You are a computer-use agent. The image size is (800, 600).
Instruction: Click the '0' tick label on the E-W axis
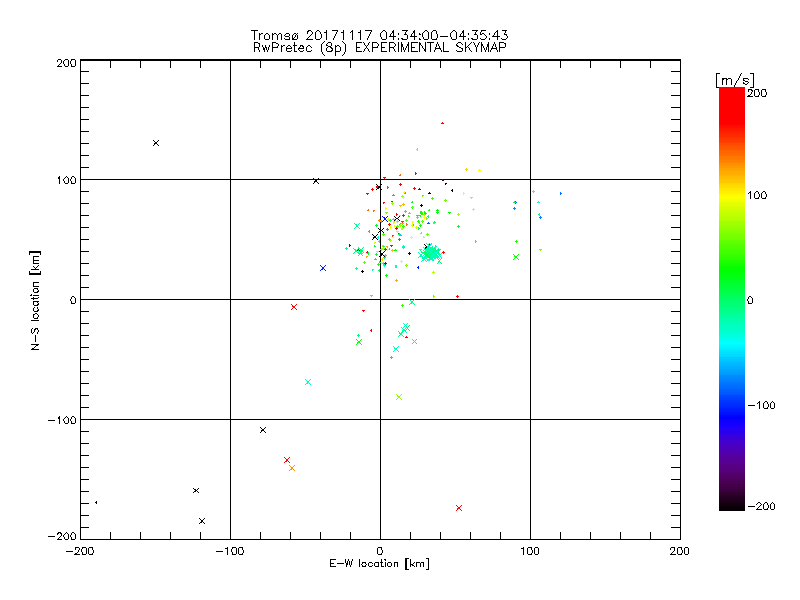pyautogui.click(x=380, y=551)
